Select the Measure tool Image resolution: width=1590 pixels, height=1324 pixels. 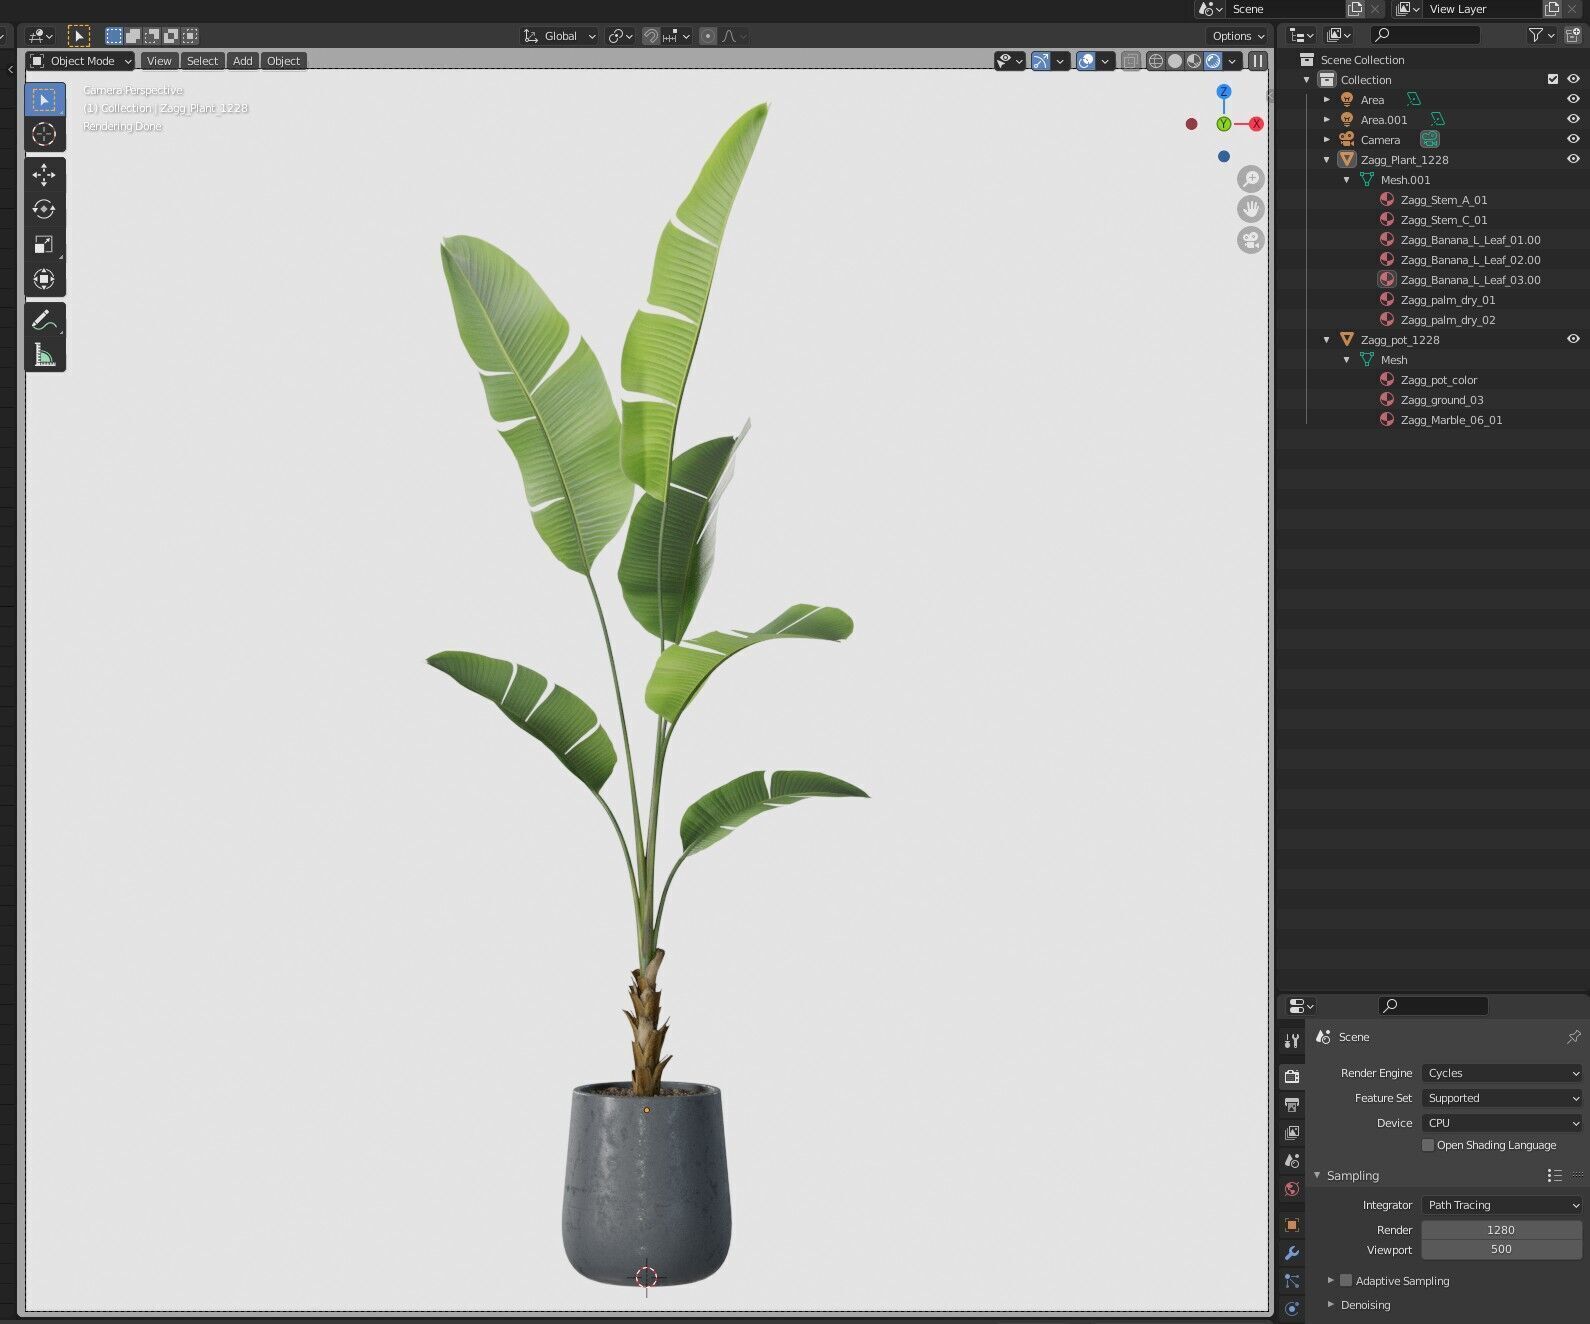point(44,355)
